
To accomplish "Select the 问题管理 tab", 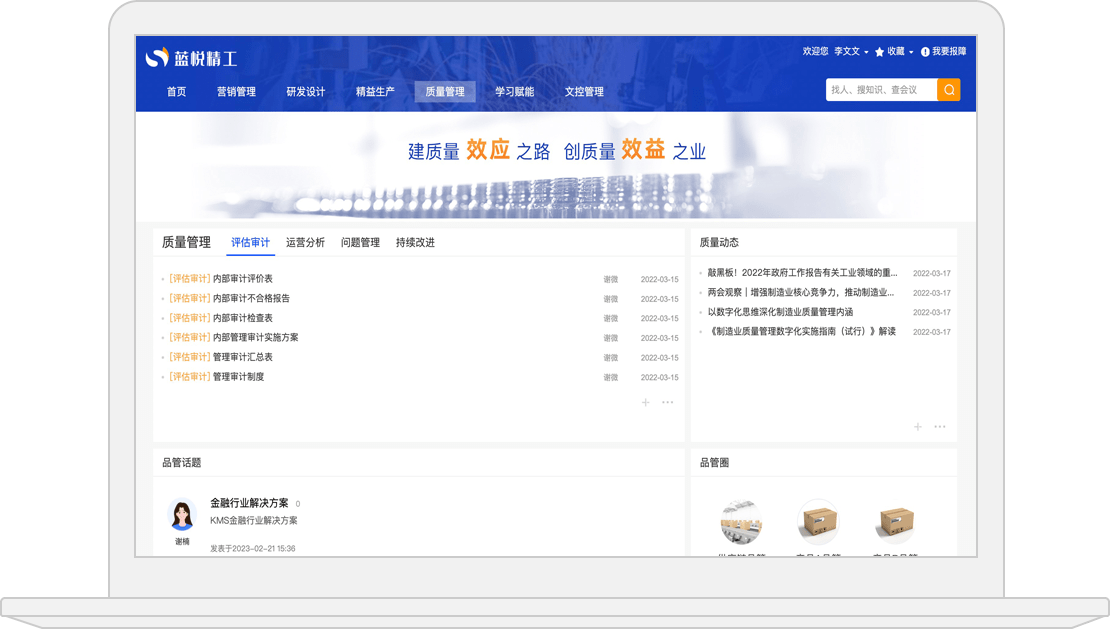I will pos(360,243).
